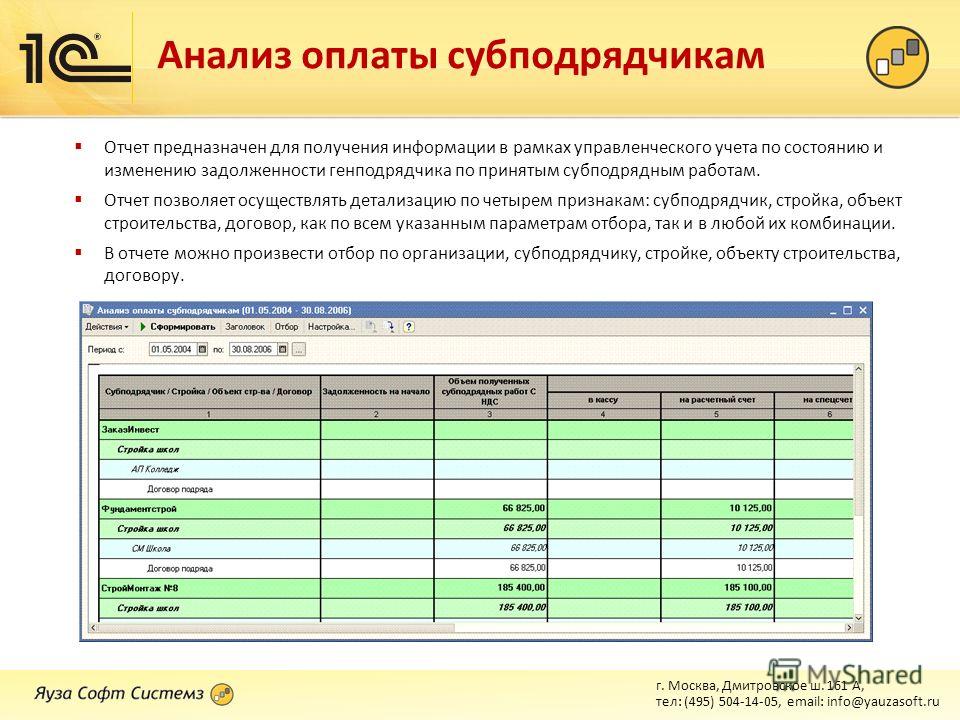Click the period start date field 01.05.2004

tap(173, 350)
